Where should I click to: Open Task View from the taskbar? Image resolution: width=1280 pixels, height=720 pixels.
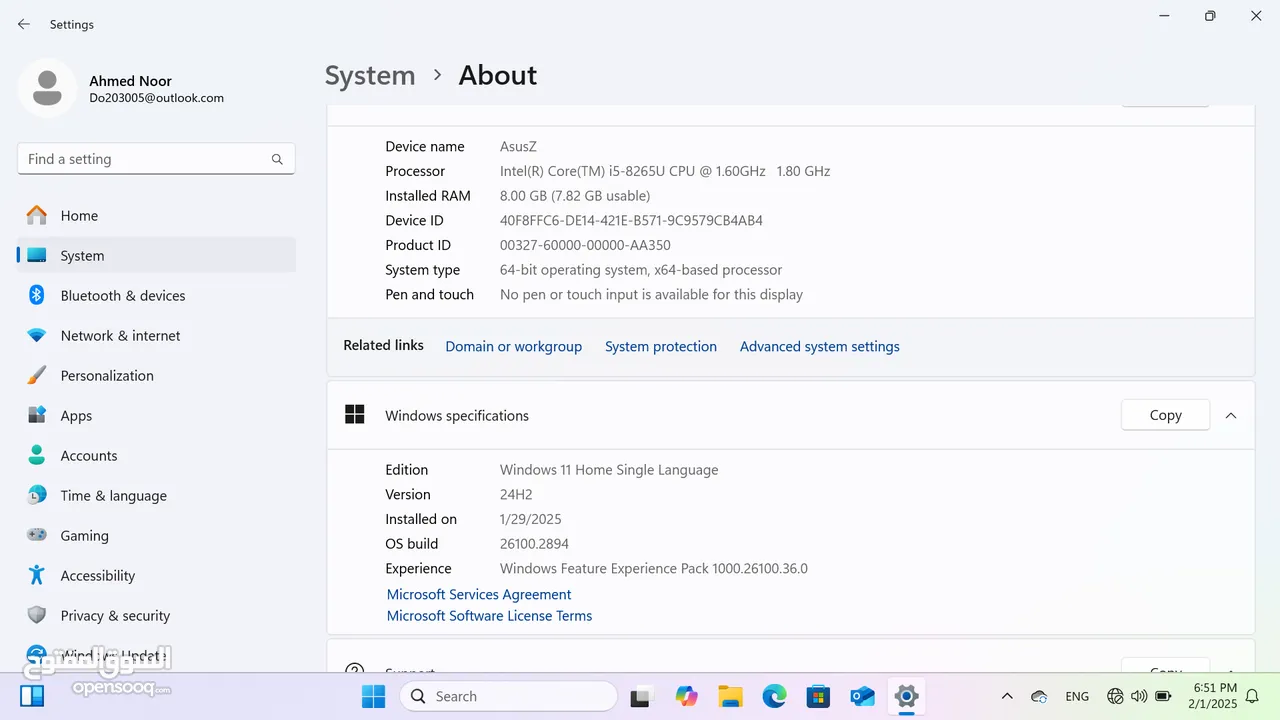coord(642,696)
